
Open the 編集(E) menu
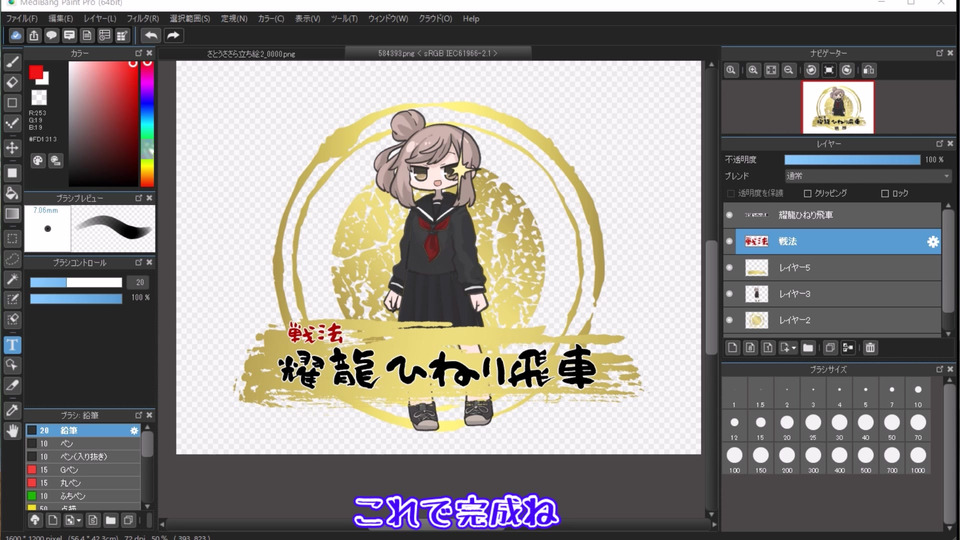(x=61, y=19)
